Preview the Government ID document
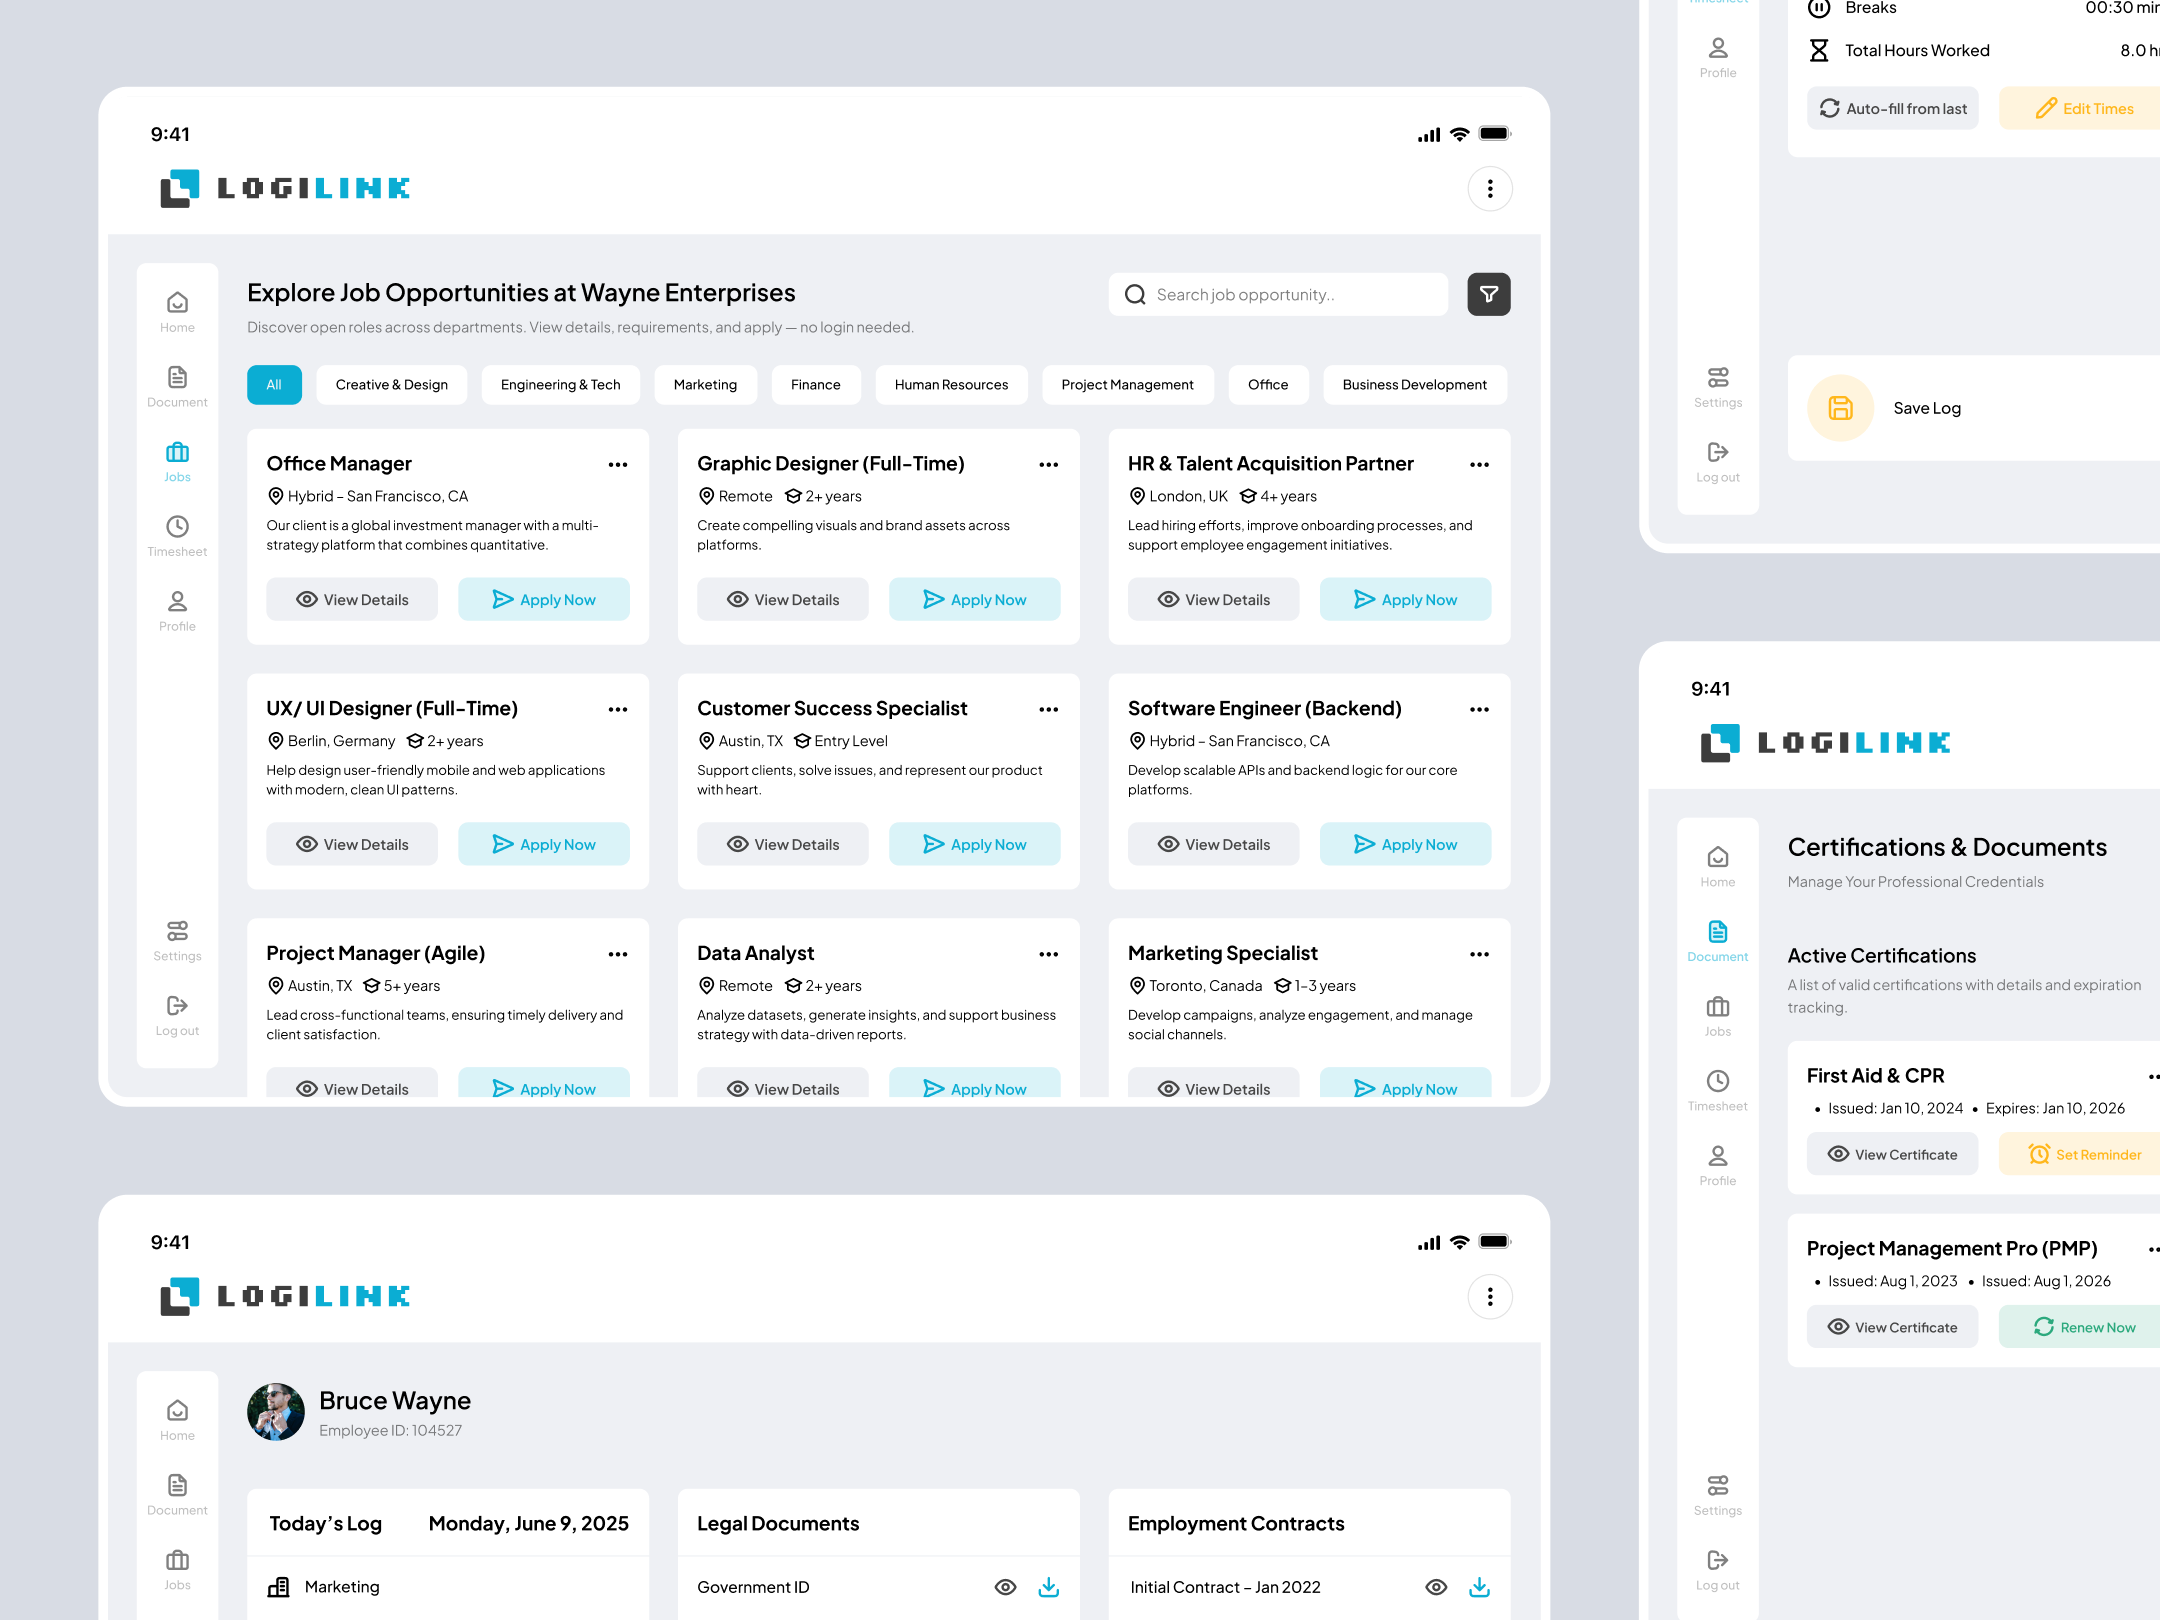2160x1620 pixels. tap(1004, 1587)
